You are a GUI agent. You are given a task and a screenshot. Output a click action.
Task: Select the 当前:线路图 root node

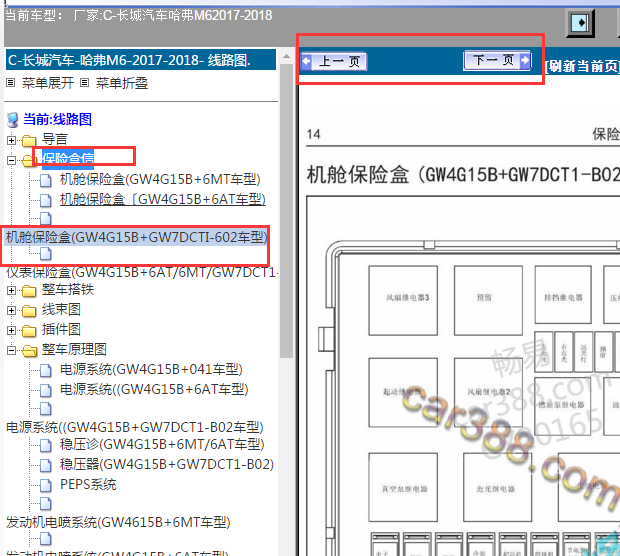pos(57,119)
